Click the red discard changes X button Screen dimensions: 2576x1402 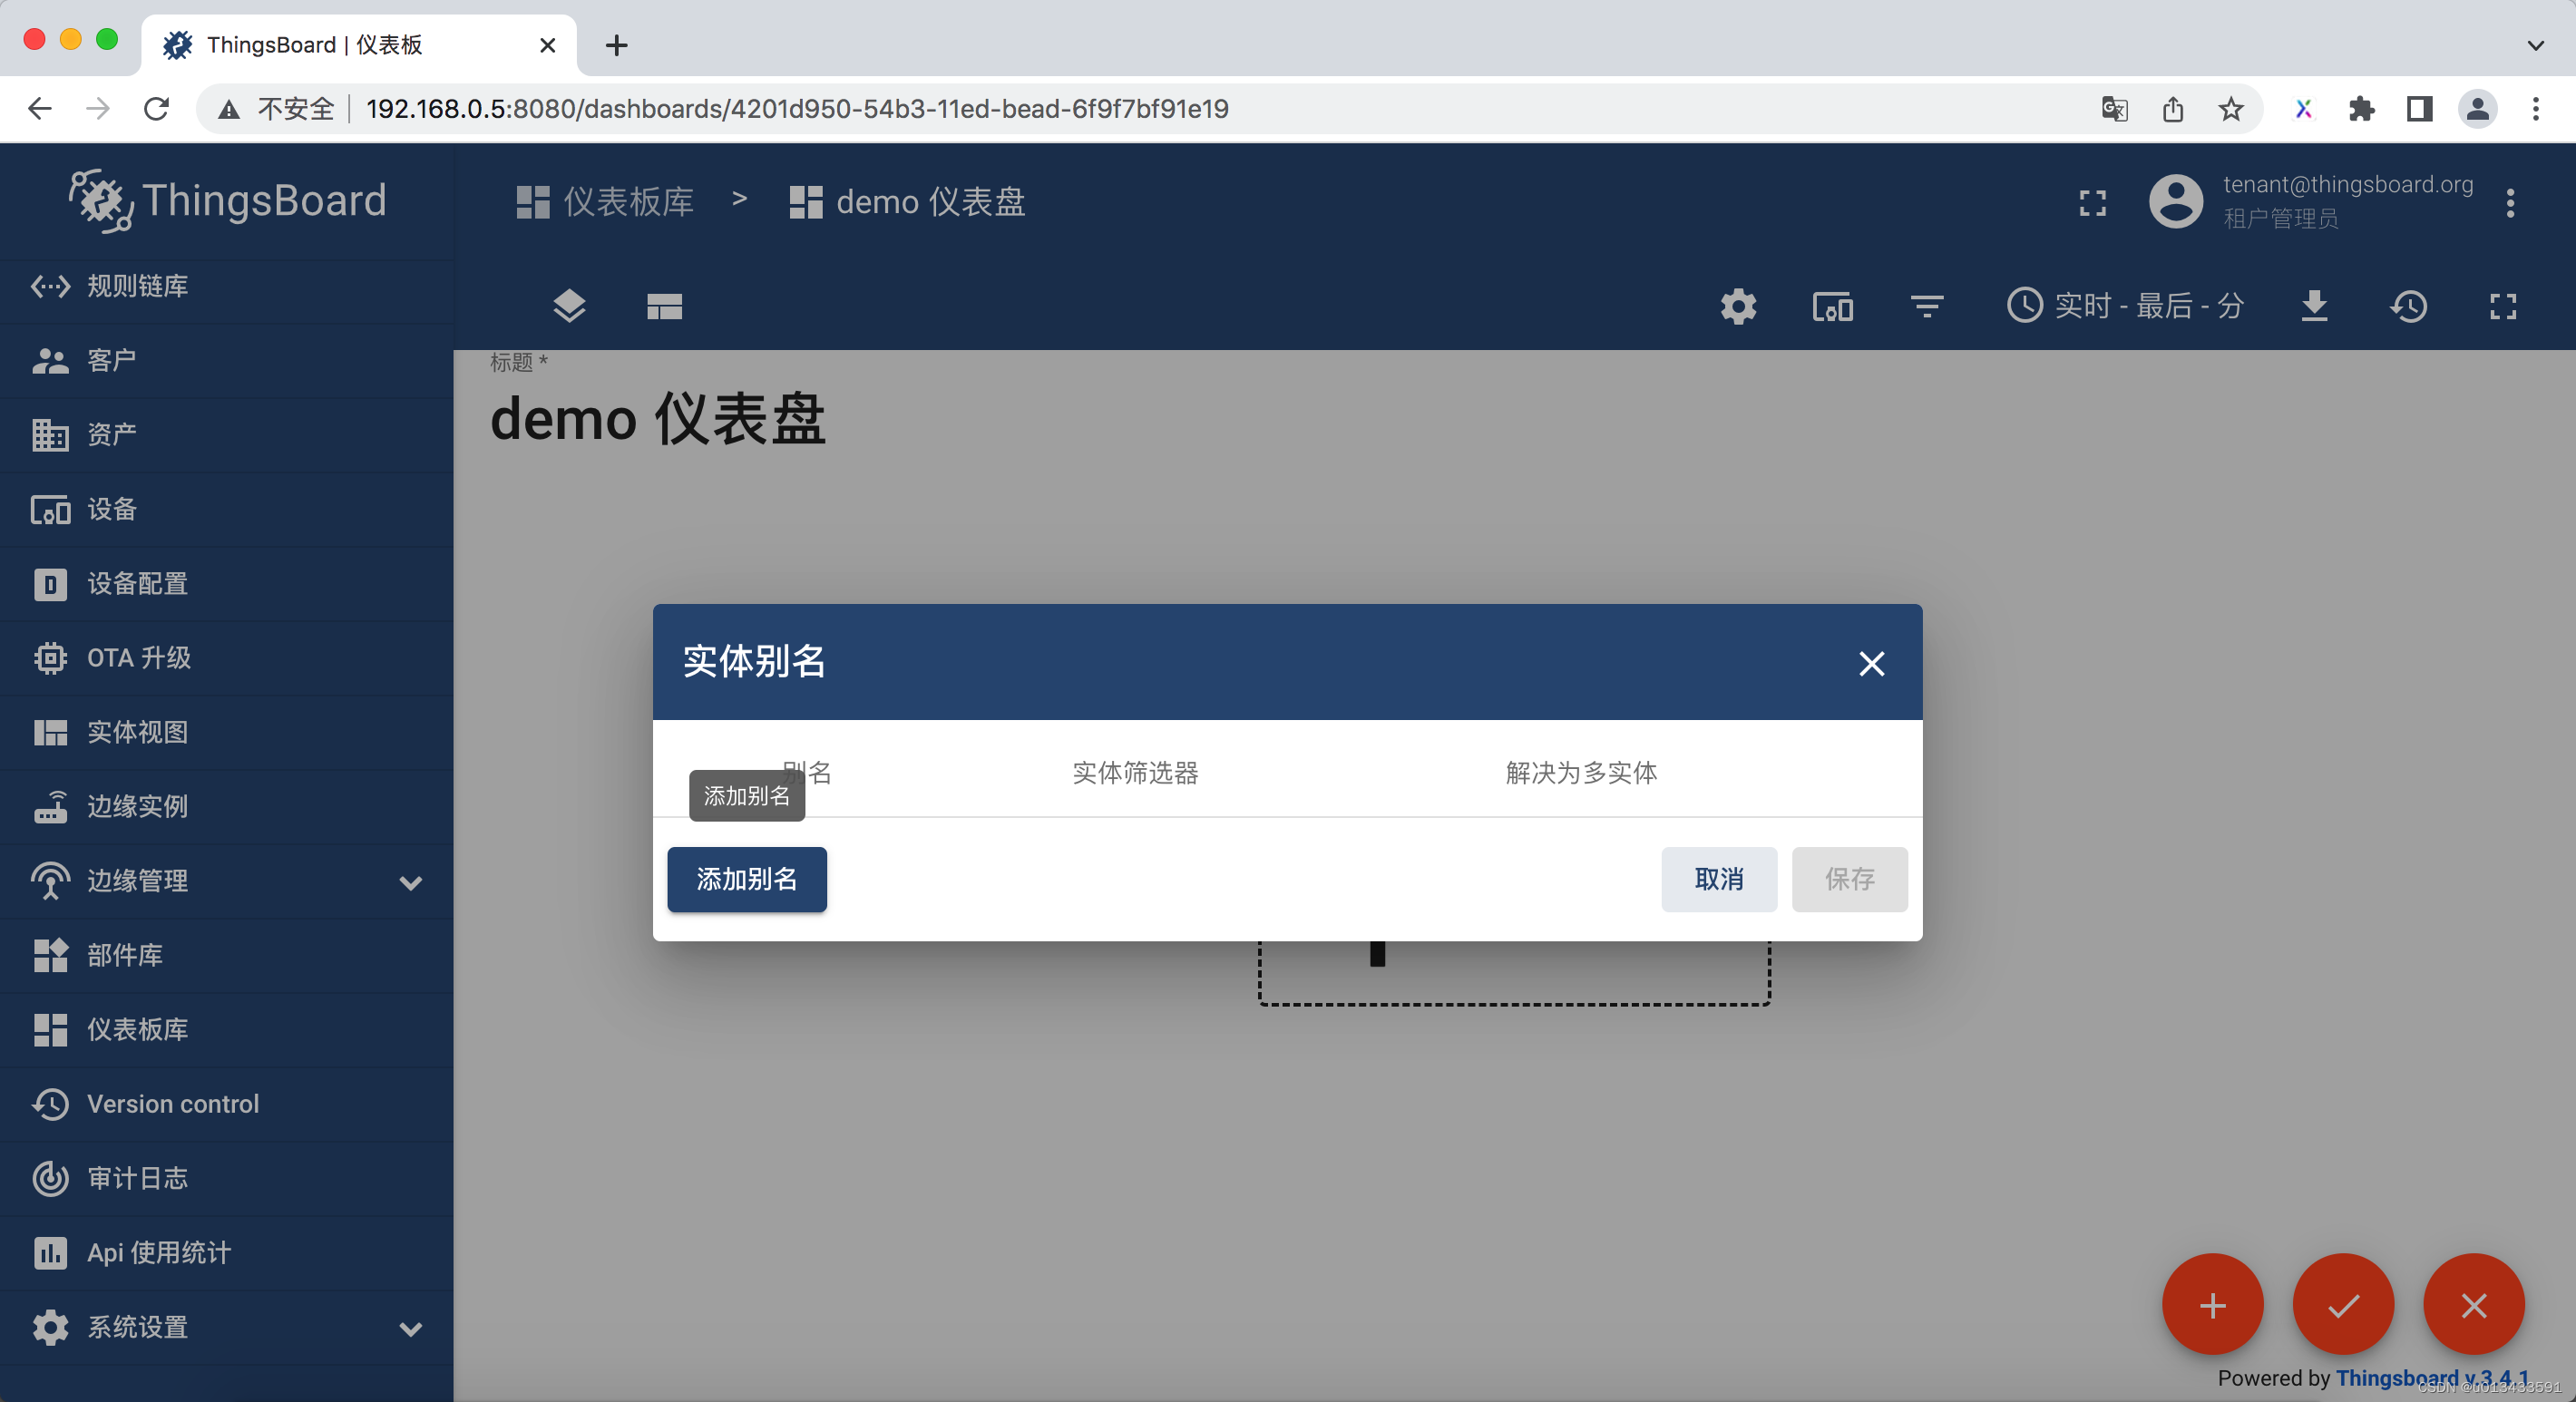click(x=2474, y=1305)
